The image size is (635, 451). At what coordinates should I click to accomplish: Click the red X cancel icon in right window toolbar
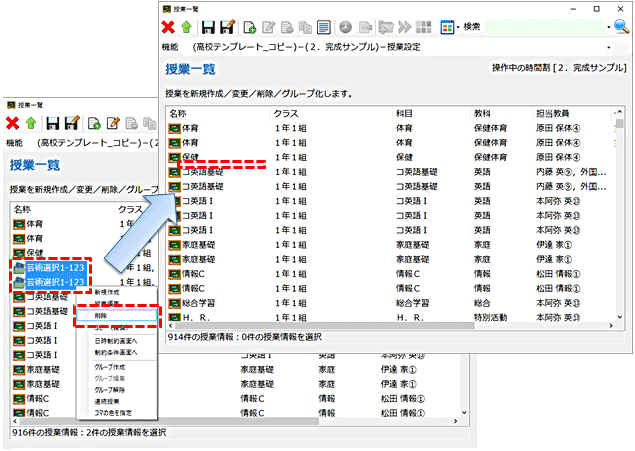[x=170, y=27]
